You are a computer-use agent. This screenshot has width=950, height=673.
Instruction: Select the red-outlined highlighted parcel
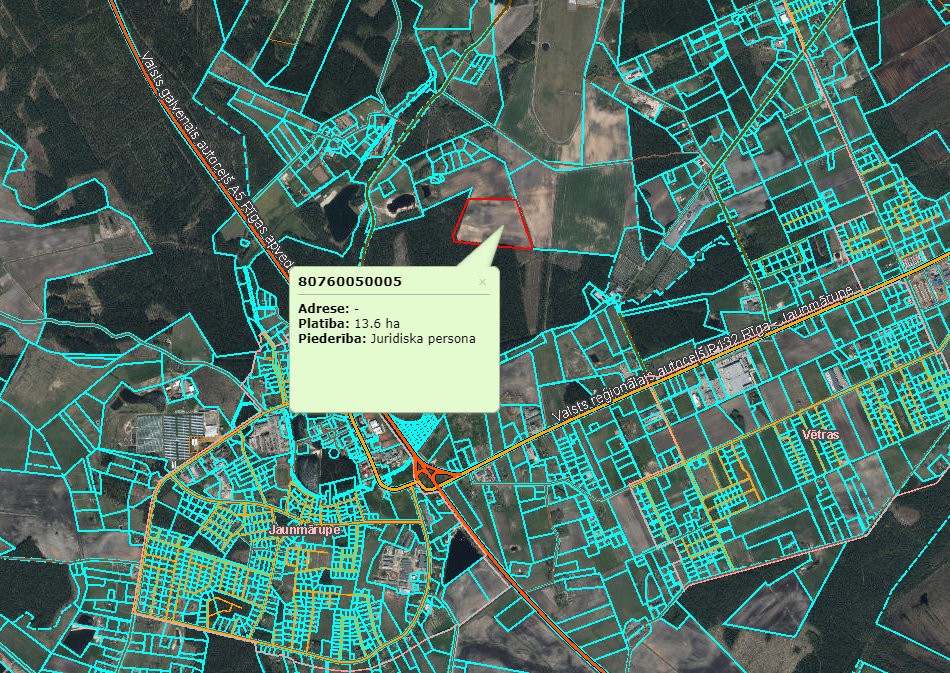(x=491, y=221)
